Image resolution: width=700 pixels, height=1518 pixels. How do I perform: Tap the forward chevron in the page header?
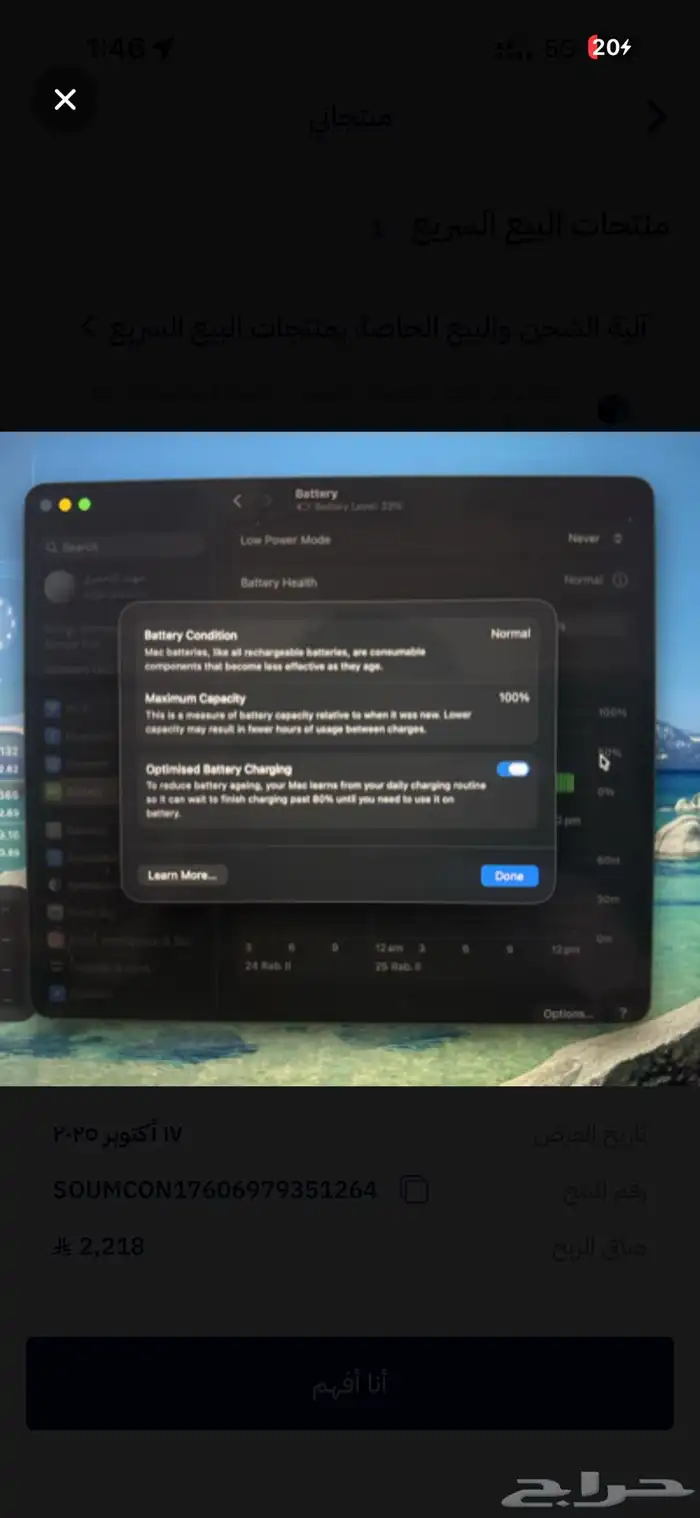click(x=657, y=117)
